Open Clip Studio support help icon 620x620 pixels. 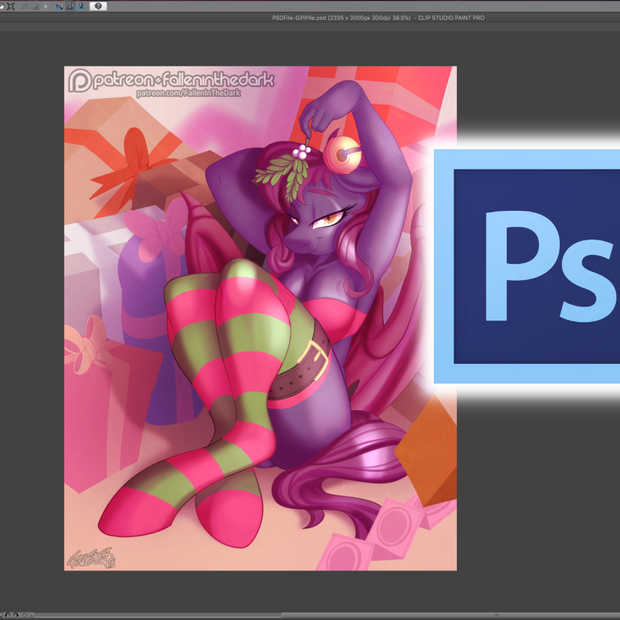point(98,6)
